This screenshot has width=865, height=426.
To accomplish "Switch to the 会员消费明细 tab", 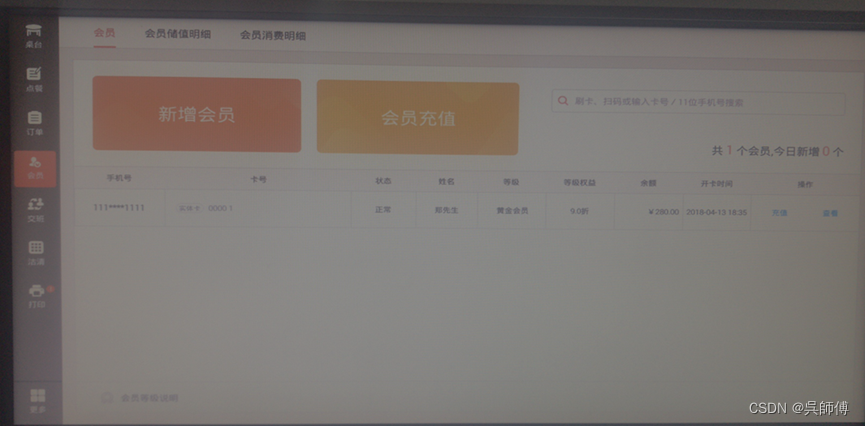I will [x=273, y=35].
